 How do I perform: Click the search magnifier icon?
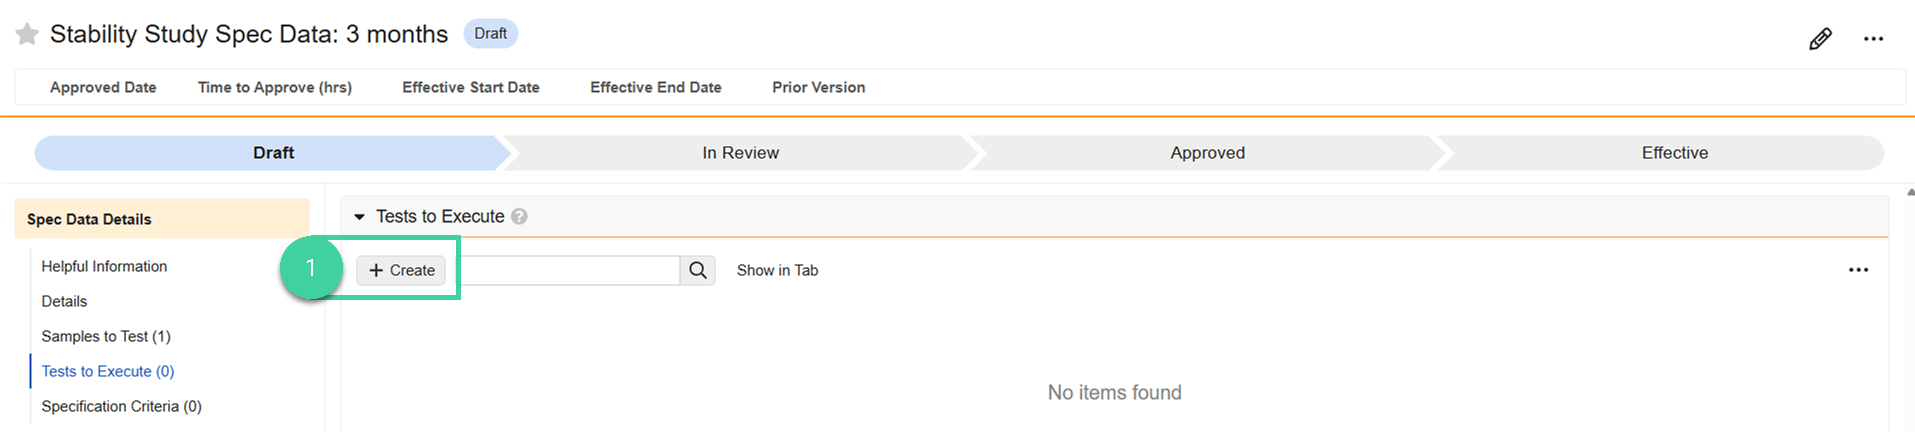point(698,270)
